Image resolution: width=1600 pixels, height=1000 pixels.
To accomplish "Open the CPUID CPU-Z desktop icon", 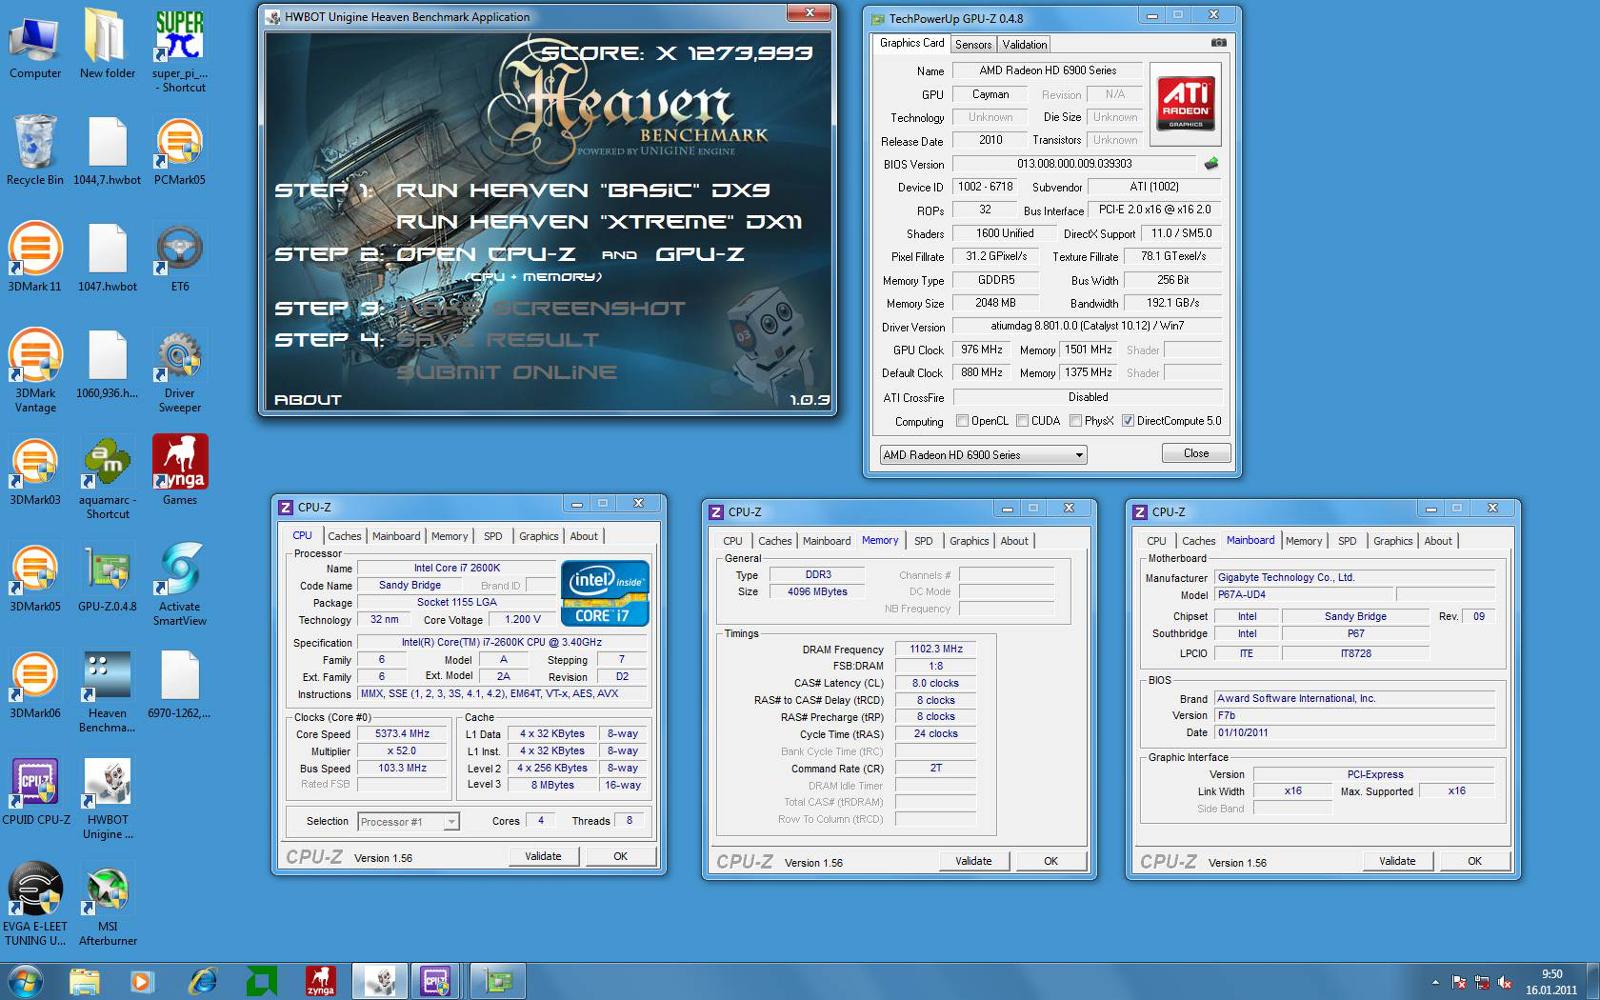I will coord(36,790).
